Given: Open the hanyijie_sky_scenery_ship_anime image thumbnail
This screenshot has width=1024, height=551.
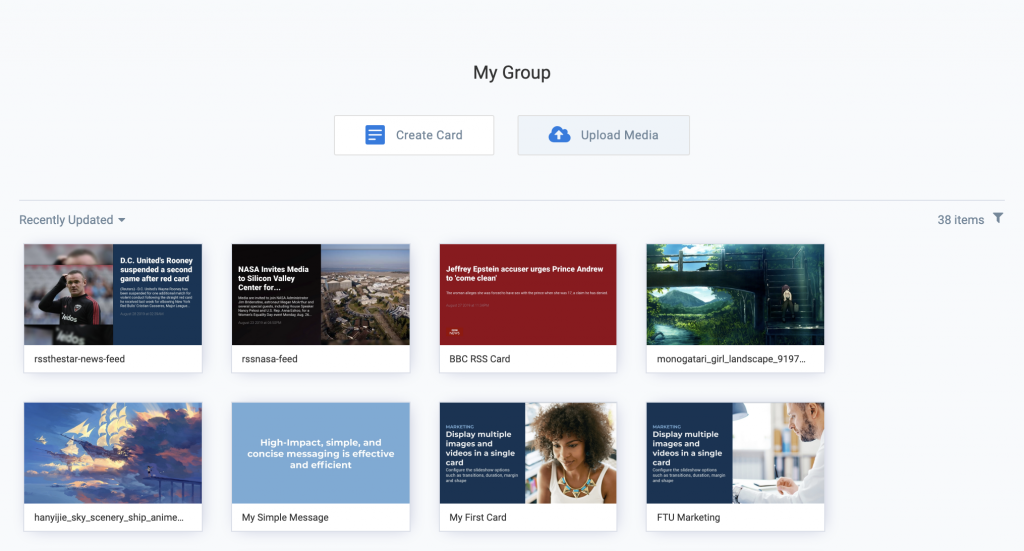Looking at the screenshot, I should pyautogui.click(x=113, y=453).
